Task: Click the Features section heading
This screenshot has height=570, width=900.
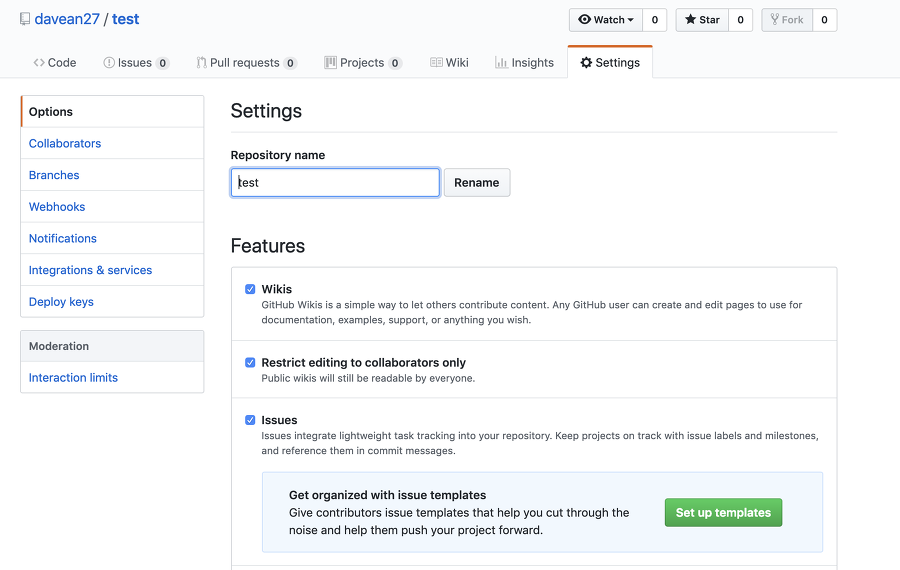Action: click(267, 246)
